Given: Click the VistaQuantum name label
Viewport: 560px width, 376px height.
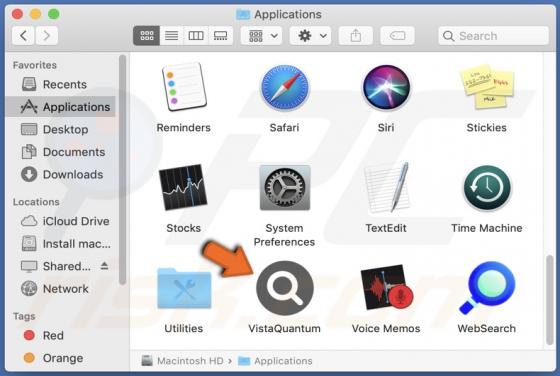Looking at the screenshot, I should (285, 329).
